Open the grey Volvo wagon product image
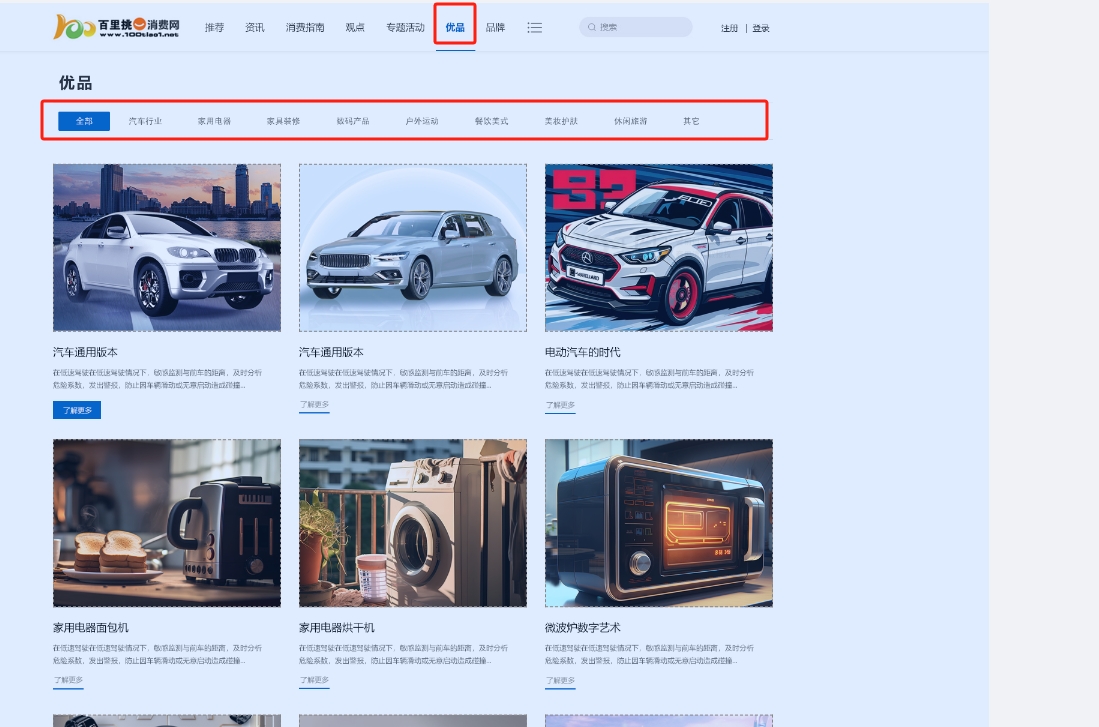1099x727 pixels. [x=413, y=247]
